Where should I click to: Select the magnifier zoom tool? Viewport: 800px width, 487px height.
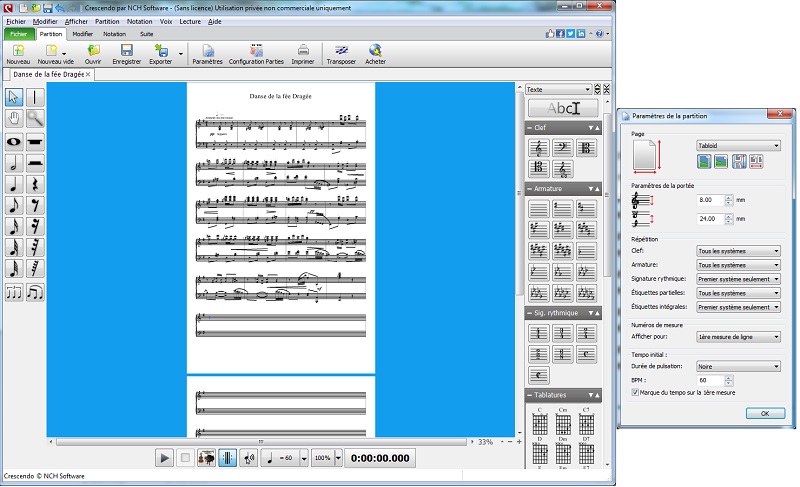pyautogui.click(x=35, y=118)
